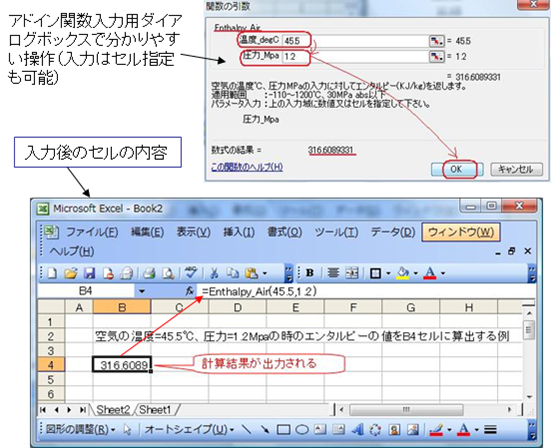This screenshot has height=448, width=551.
Task: Click OK in function arguments dialog
Action: [x=456, y=169]
